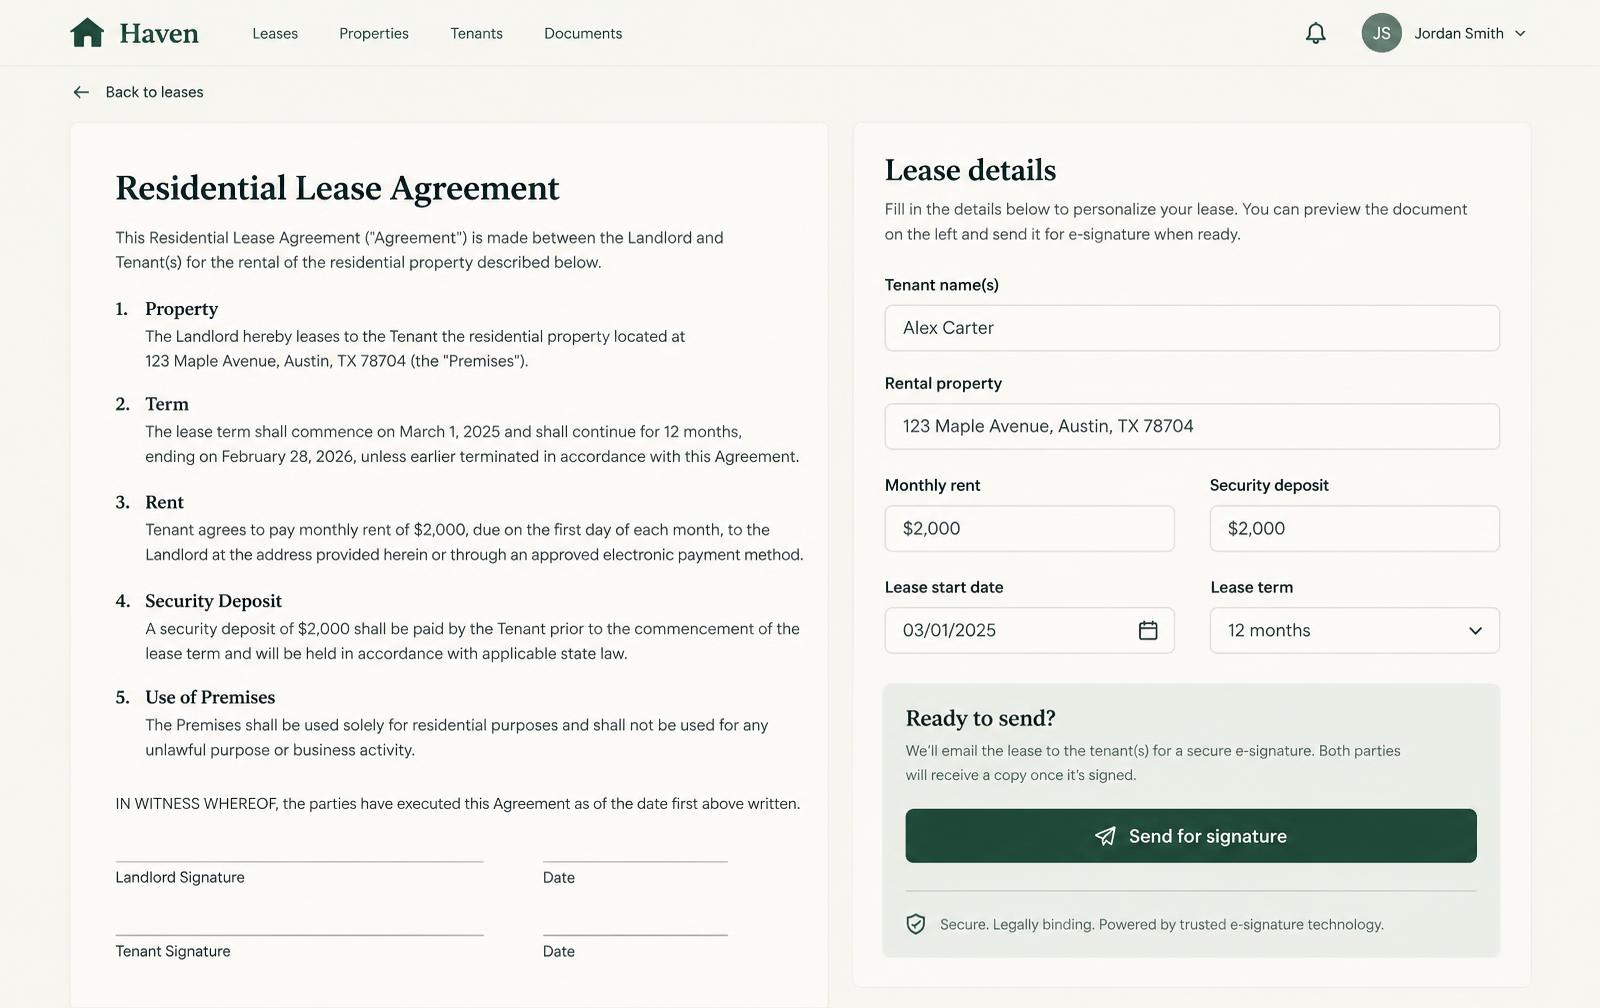Focus the Tenant name(s) field
Screen dimensions: 1600x1008
1192,328
